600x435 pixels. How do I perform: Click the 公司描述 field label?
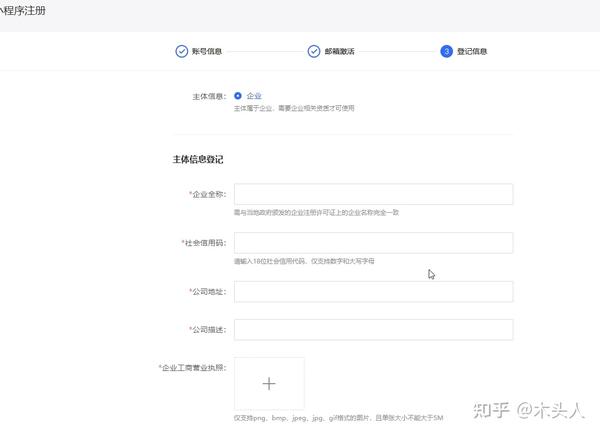(x=208, y=330)
